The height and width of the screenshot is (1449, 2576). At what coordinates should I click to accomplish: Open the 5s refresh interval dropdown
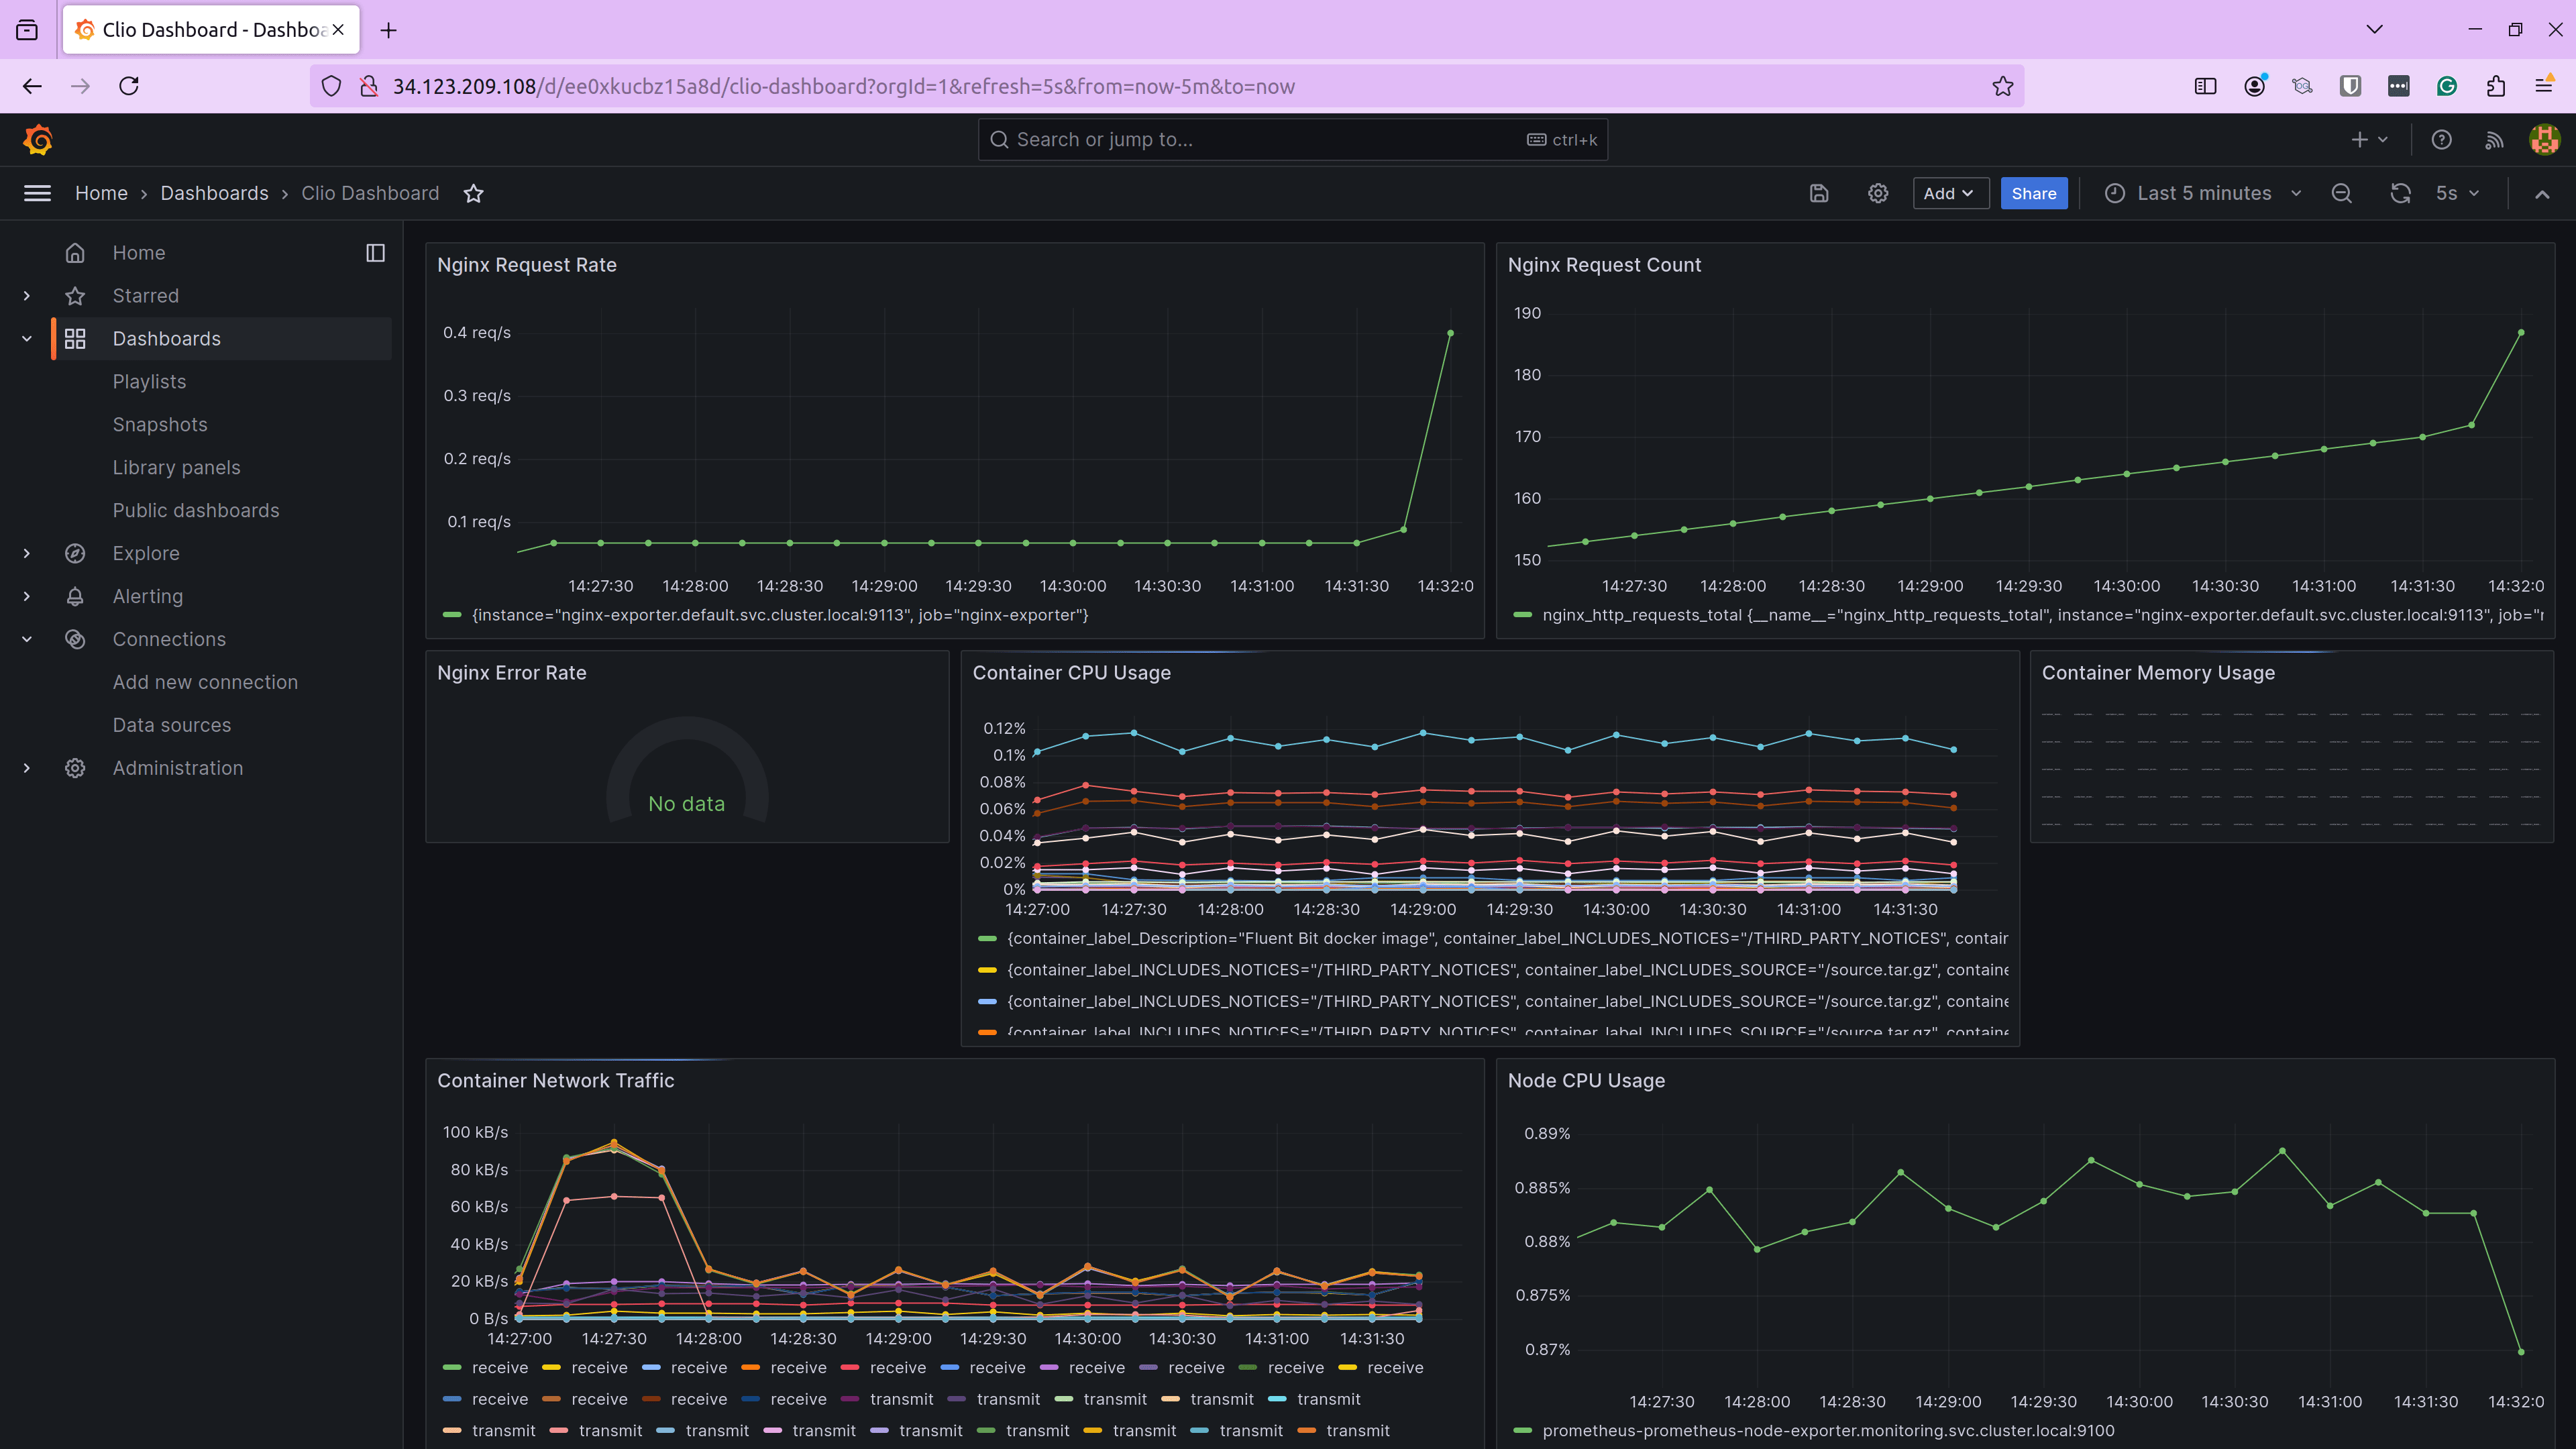click(x=2457, y=193)
